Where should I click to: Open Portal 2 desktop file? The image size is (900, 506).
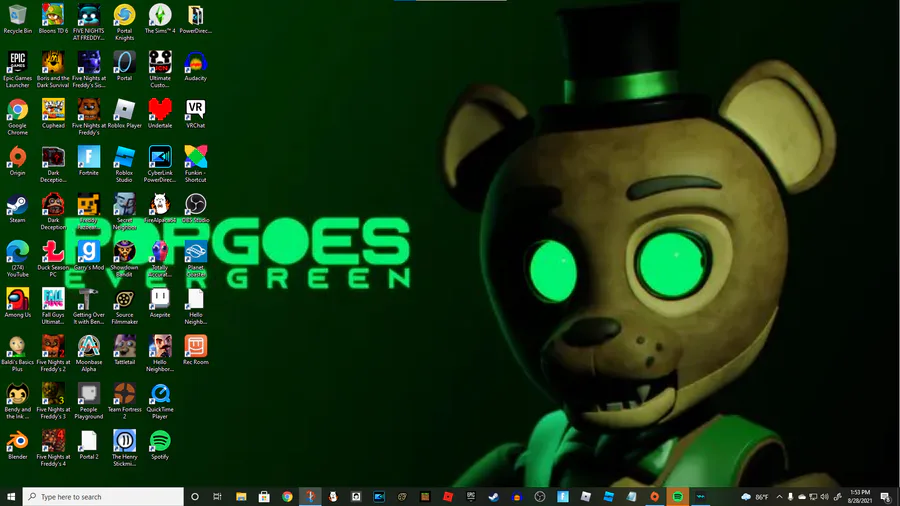89,445
